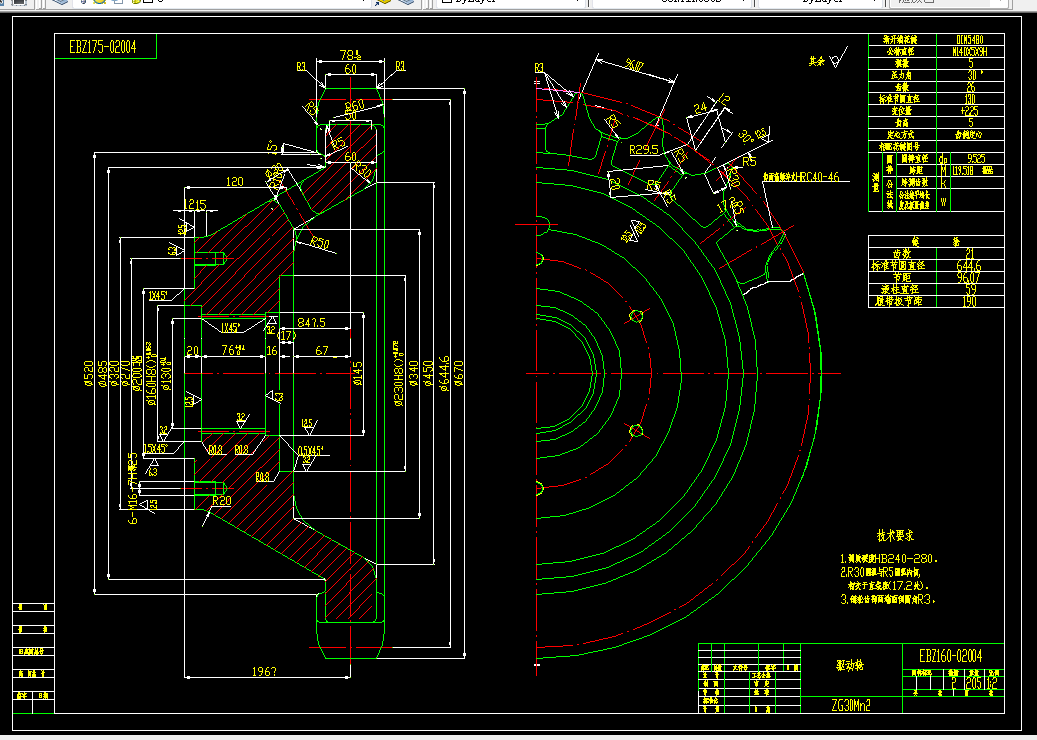Select the ø644.6 vertical dimension in section view
This screenshot has width=1037, height=740.
(x=444, y=374)
